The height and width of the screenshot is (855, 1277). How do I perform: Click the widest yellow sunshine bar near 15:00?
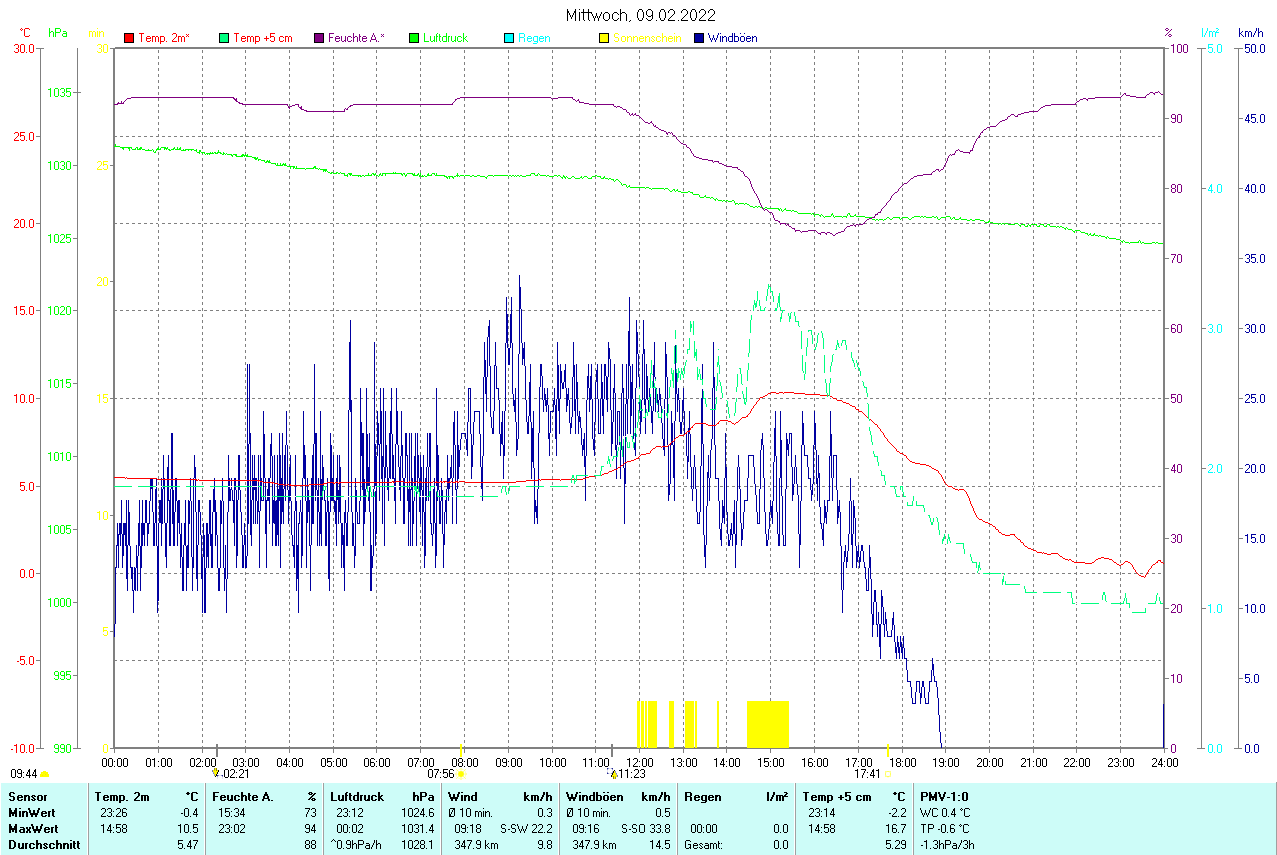tap(768, 724)
